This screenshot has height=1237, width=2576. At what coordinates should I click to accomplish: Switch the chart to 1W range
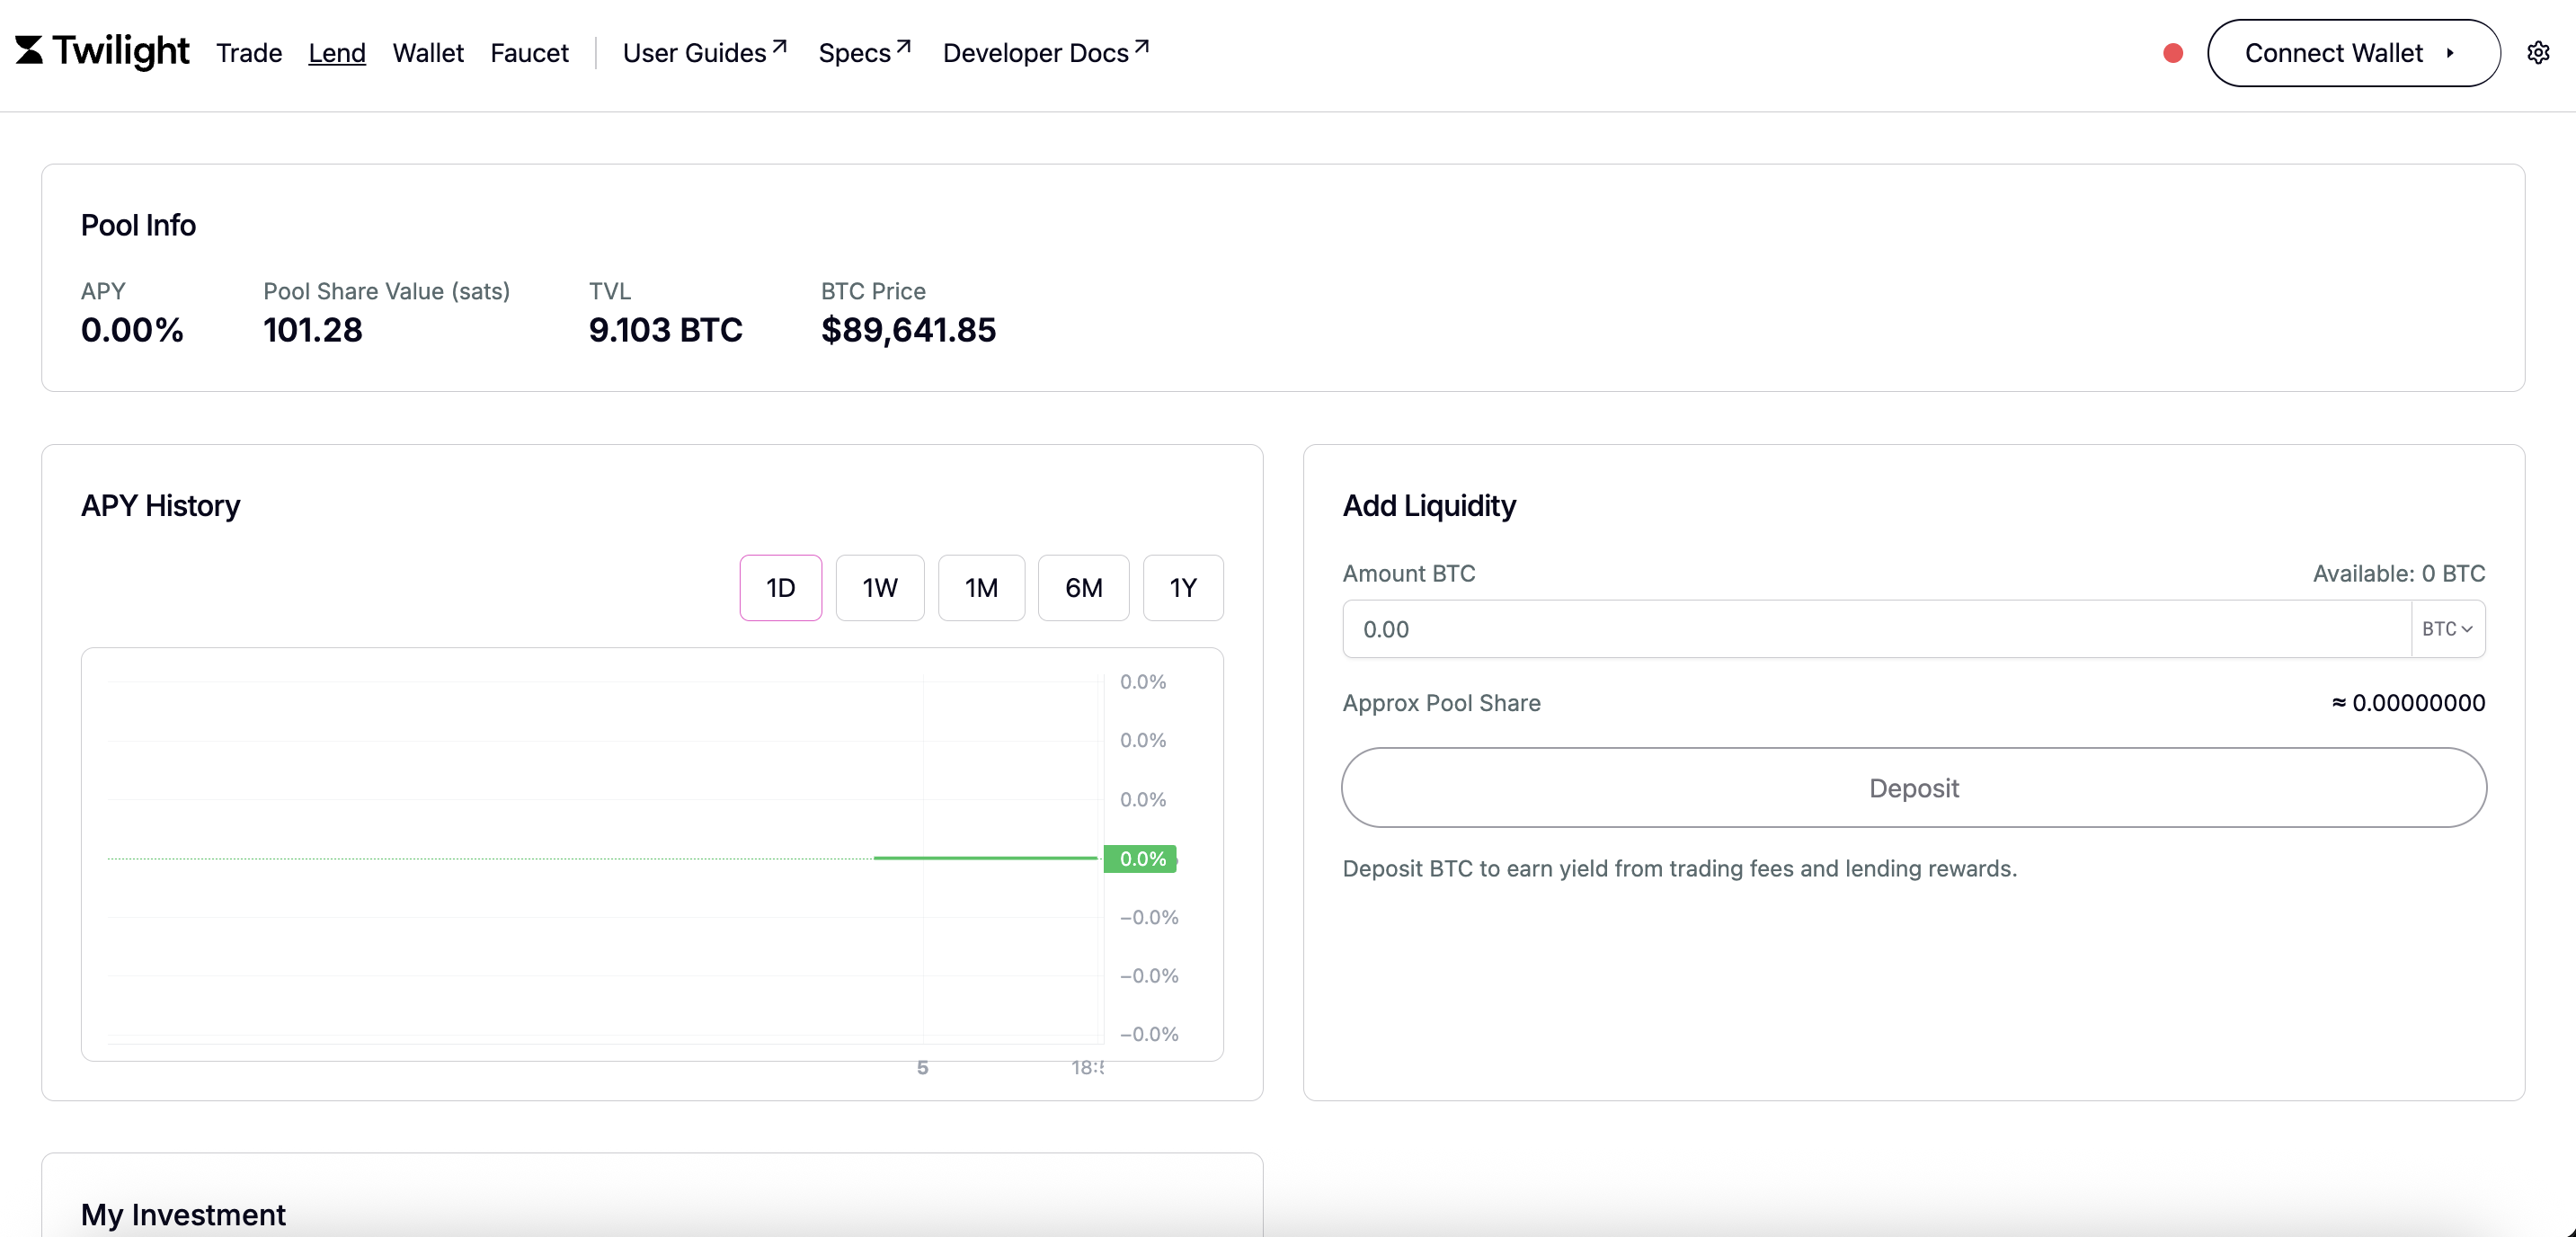(879, 587)
